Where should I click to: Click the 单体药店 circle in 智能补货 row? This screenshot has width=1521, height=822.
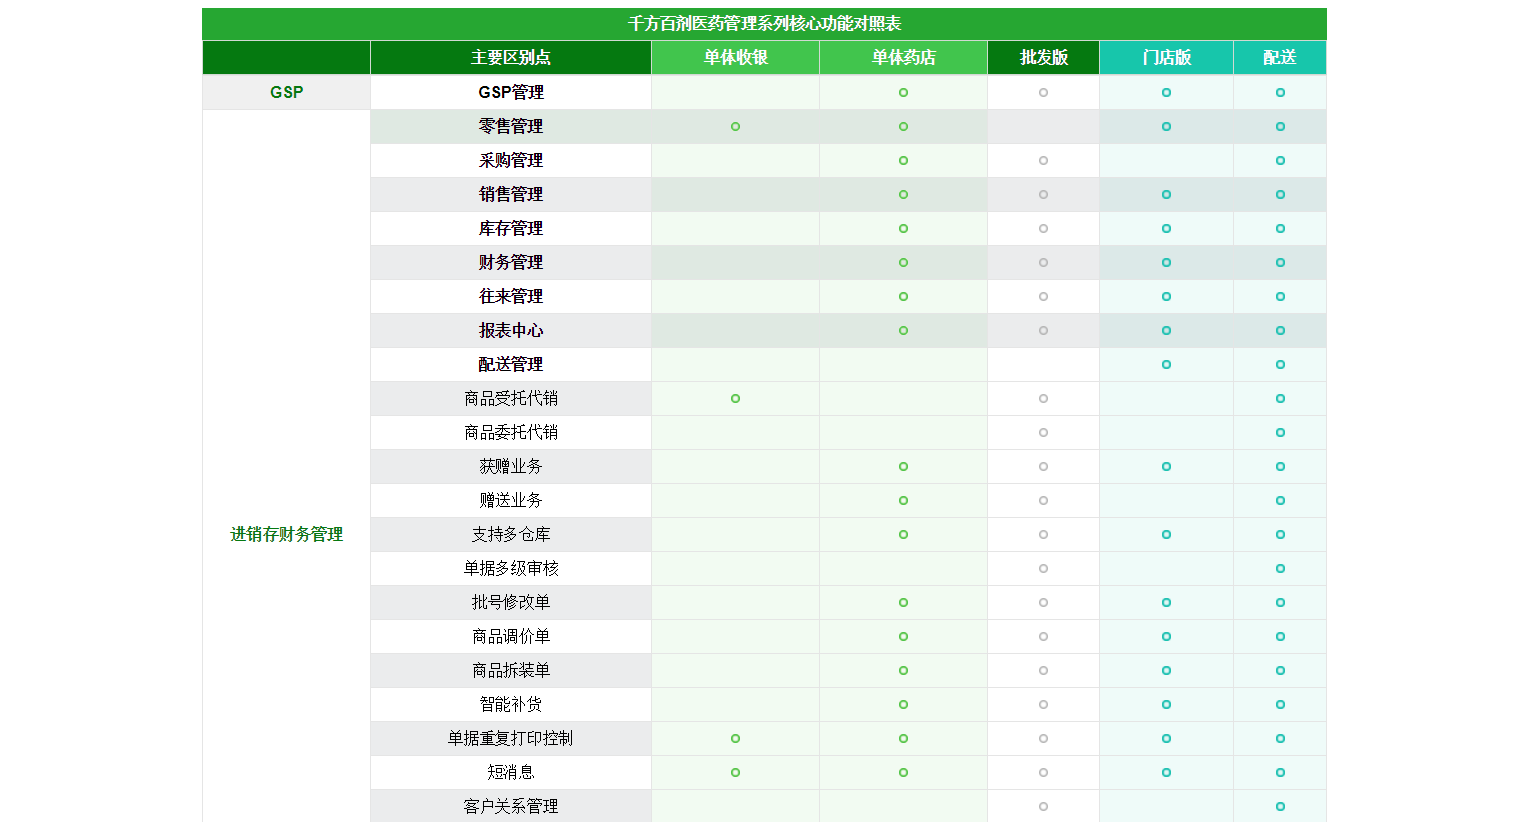903,704
